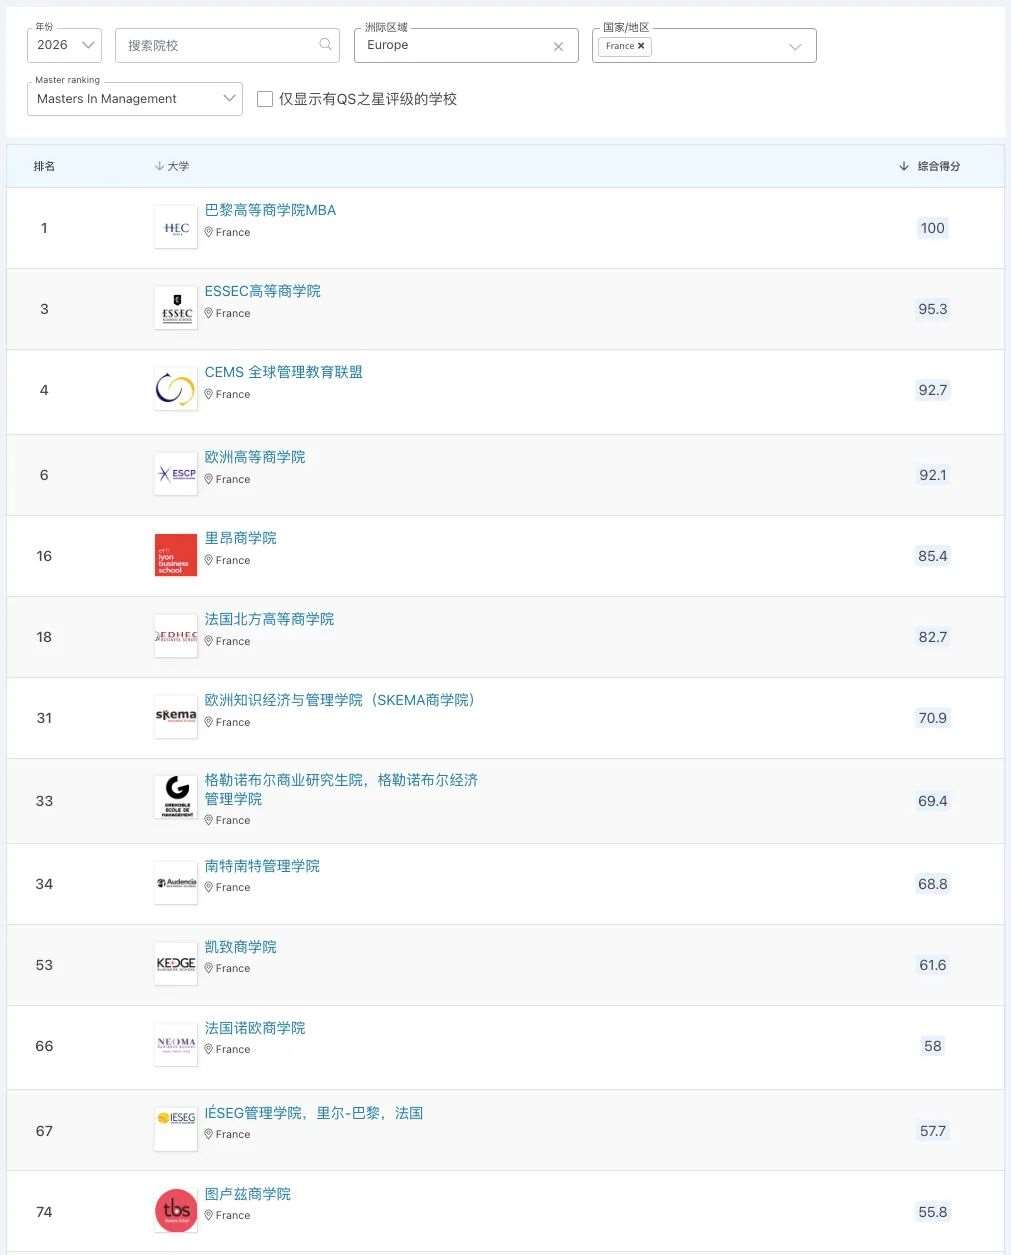Focus the 搜索院校 search field

coord(218,45)
